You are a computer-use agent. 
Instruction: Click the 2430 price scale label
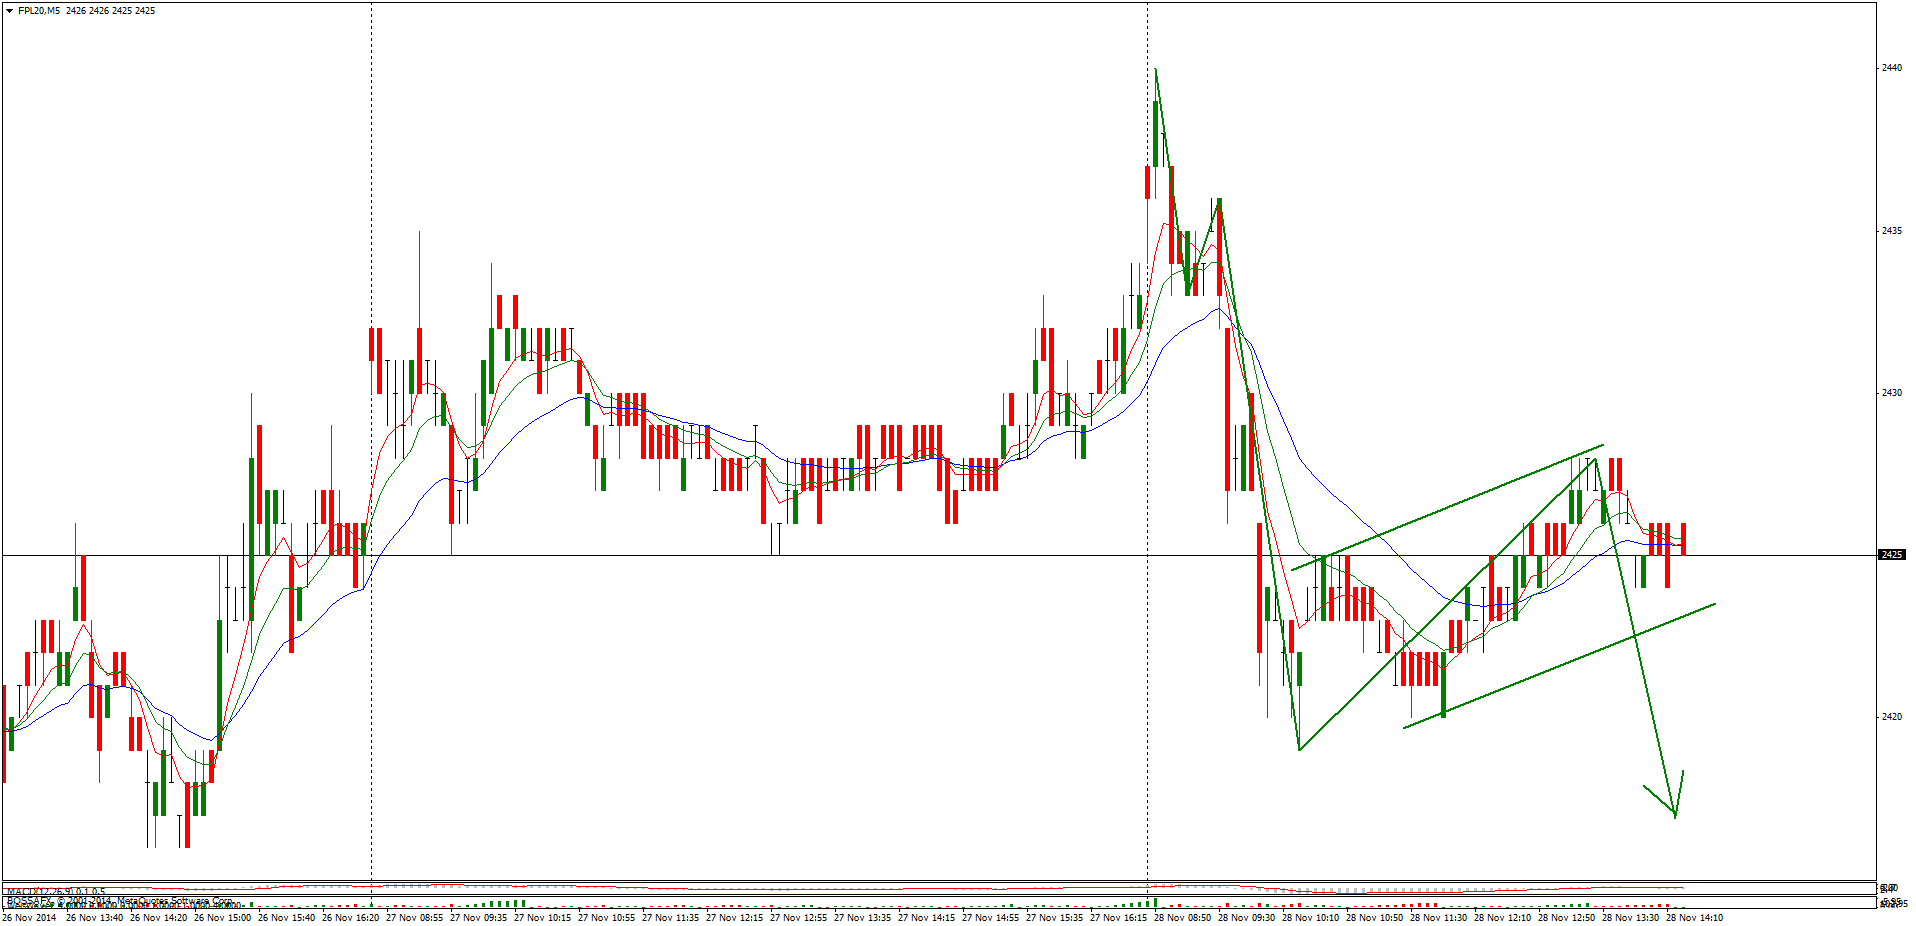(1892, 392)
